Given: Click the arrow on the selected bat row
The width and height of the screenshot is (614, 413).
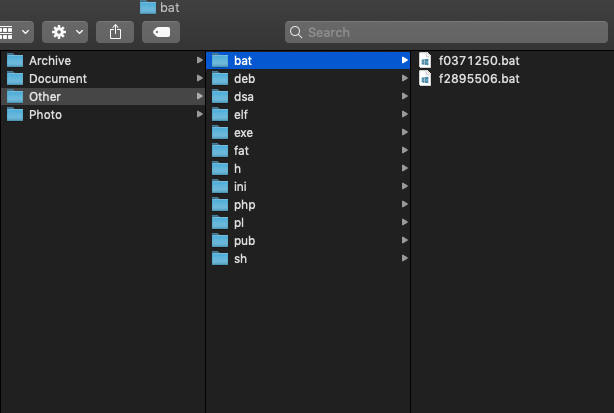Looking at the screenshot, I should 405,60.
